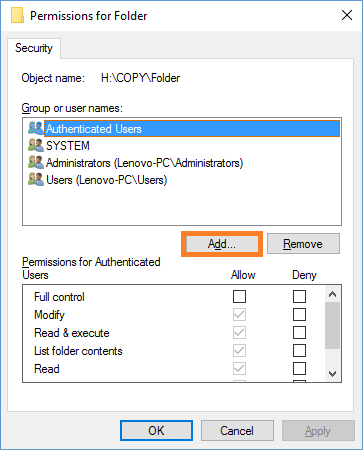Close the Permissions for Folder dialog

347,15
